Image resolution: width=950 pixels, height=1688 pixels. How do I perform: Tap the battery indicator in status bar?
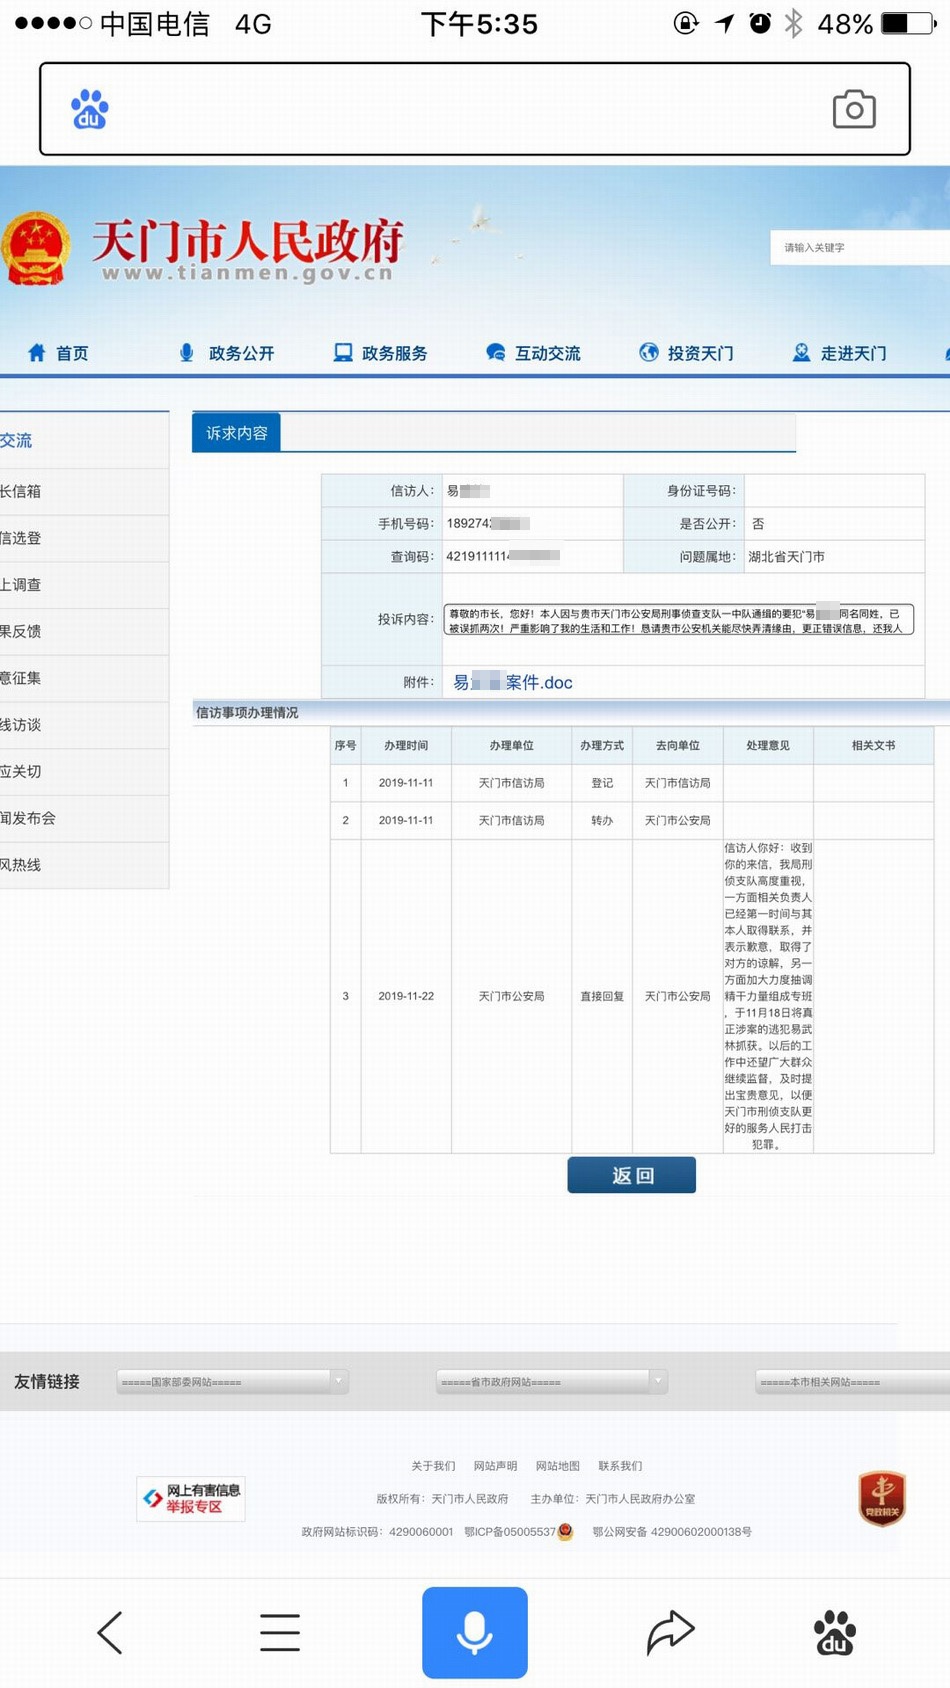908,23
